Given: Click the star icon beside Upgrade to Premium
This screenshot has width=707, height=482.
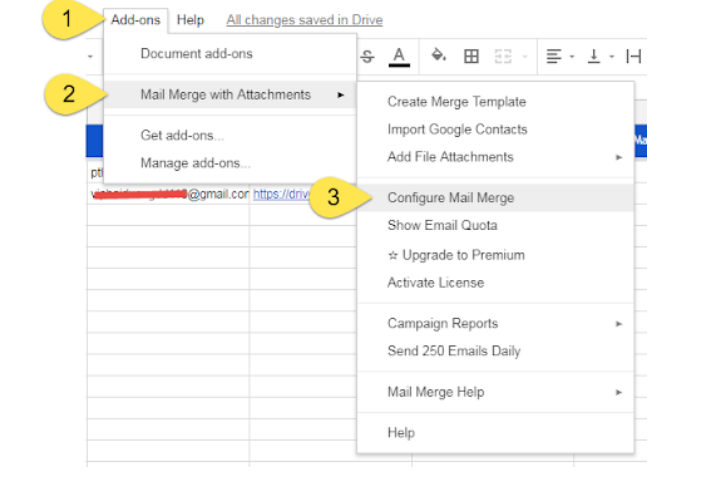Looking at the screenshot, I should click(393, 256).
